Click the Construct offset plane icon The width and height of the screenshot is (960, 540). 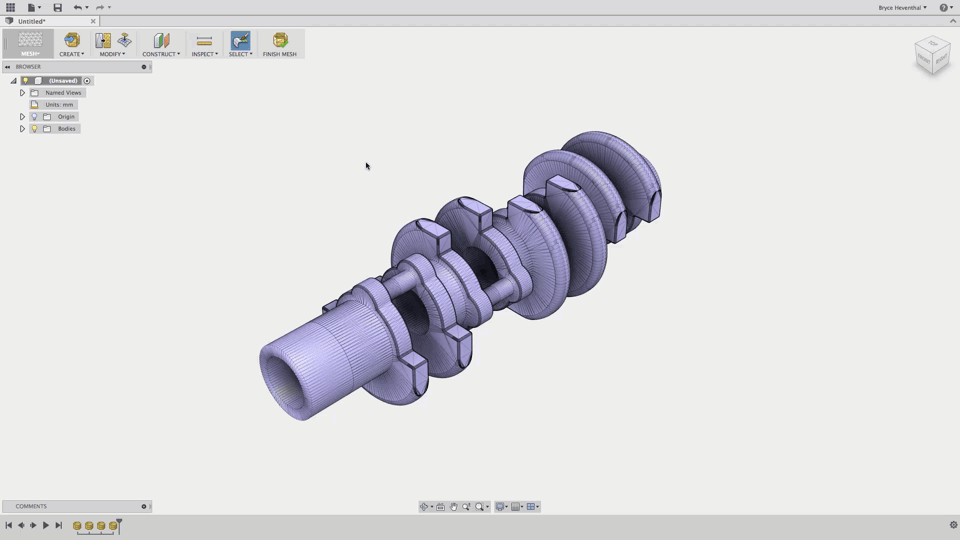(161, 40)
